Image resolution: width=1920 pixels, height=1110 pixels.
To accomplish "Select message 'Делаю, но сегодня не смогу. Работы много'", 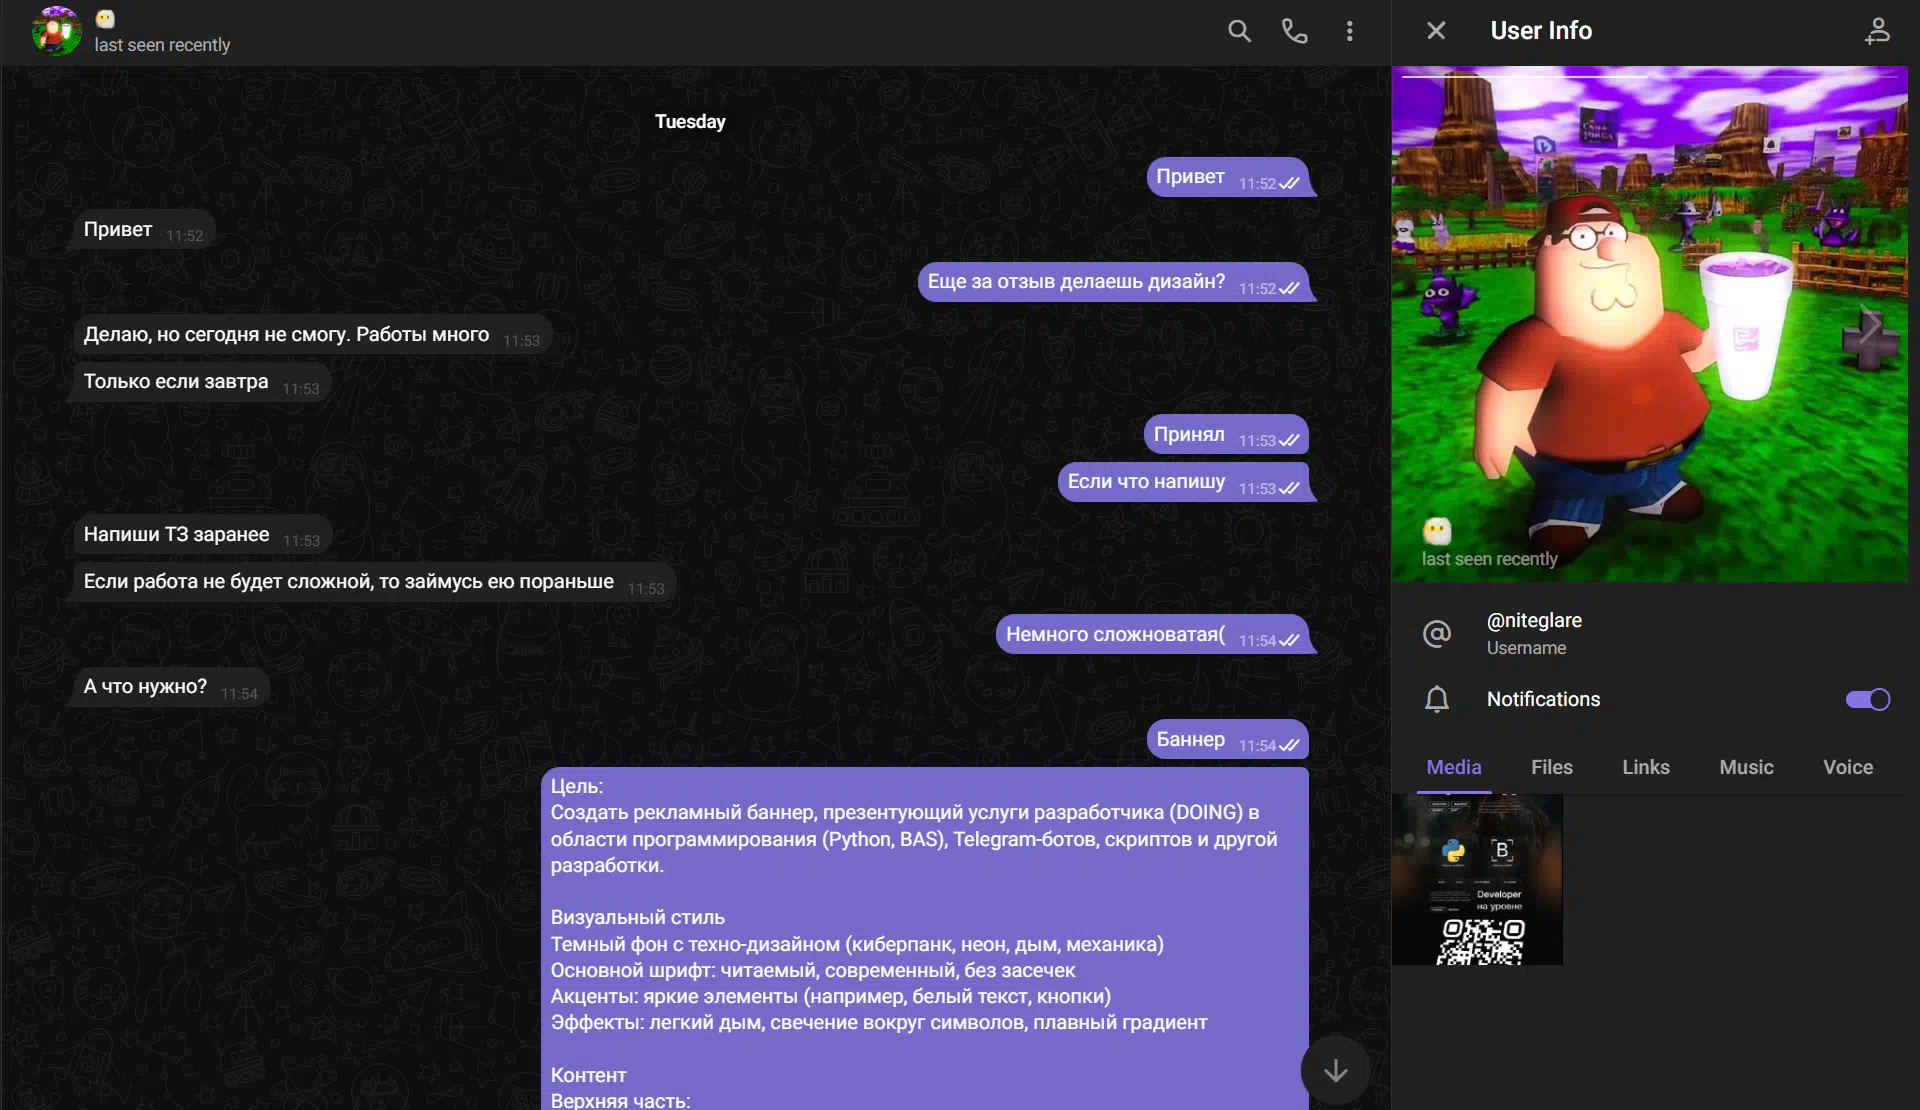I will pyautogui.click(x=312, y=335).
